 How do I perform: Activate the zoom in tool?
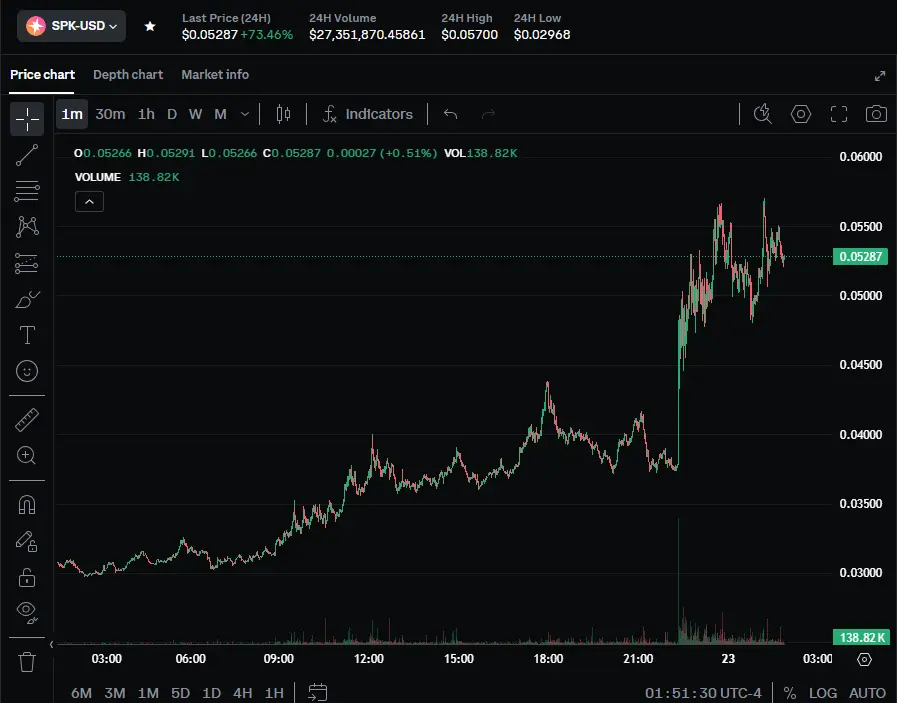(27, 455)
